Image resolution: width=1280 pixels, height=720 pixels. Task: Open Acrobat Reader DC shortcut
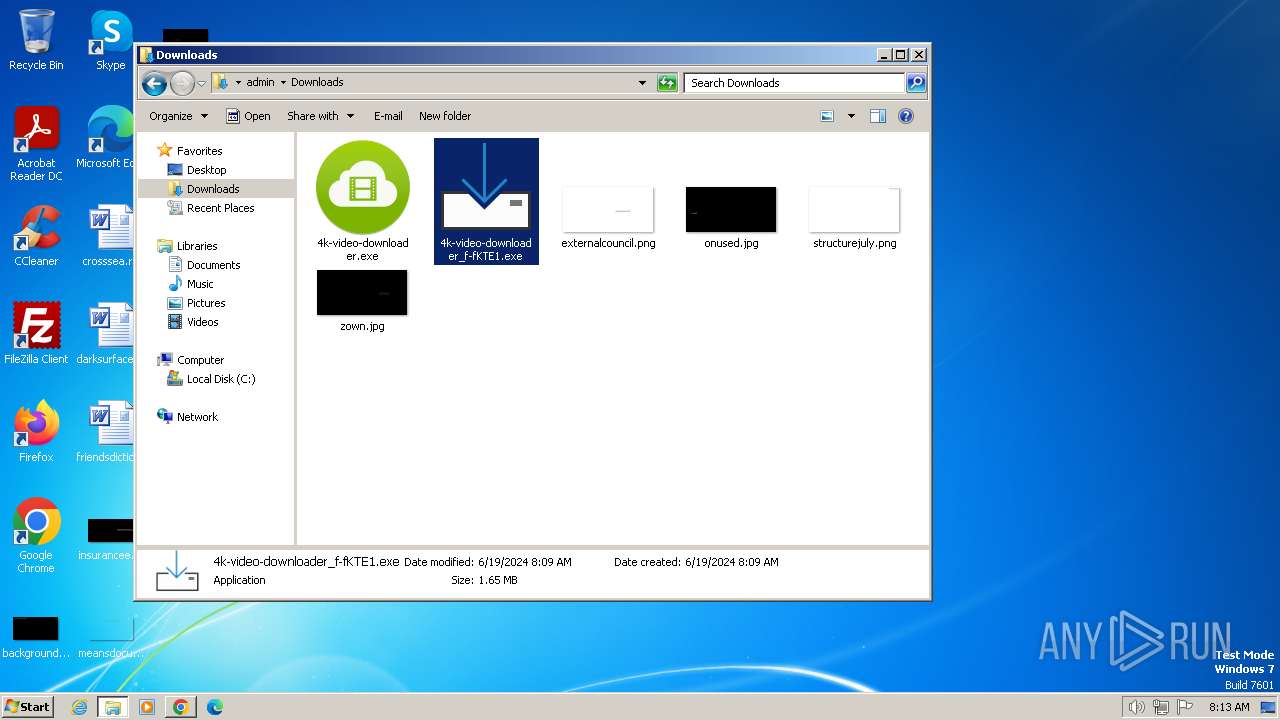pos(36,144)
